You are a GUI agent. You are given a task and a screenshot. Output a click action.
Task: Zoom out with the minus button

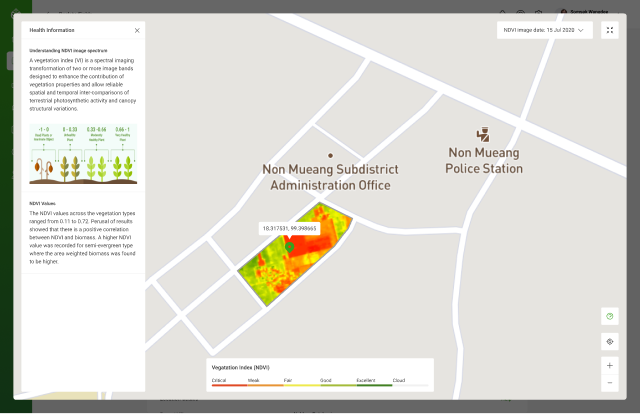(610, 383)
